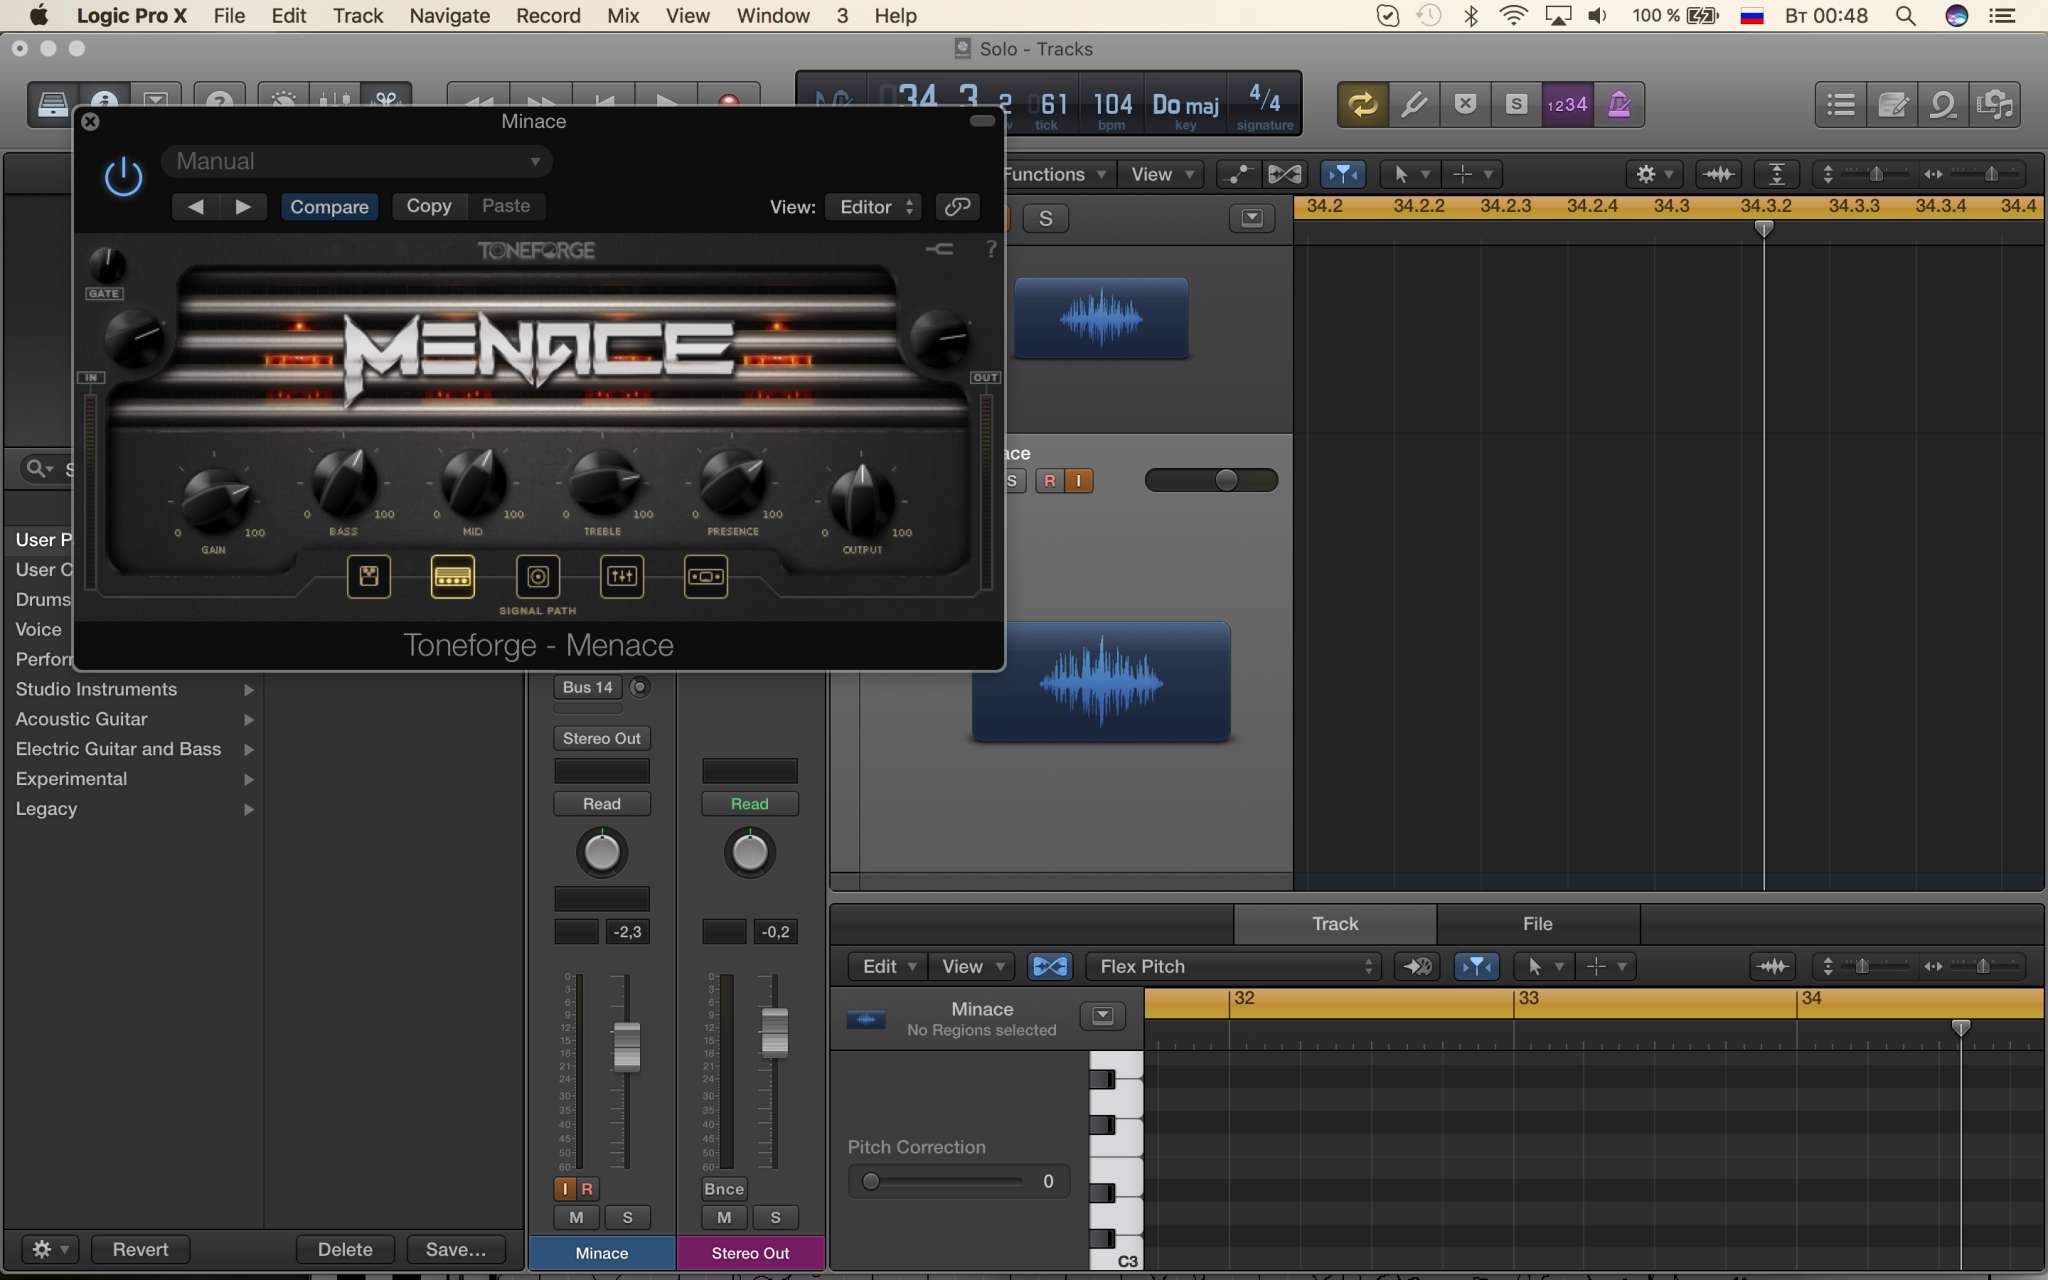Viewport: 2048px width, 1280px height.
Task: Enable the metronome click icon
Action: [x=1618, y=104]
